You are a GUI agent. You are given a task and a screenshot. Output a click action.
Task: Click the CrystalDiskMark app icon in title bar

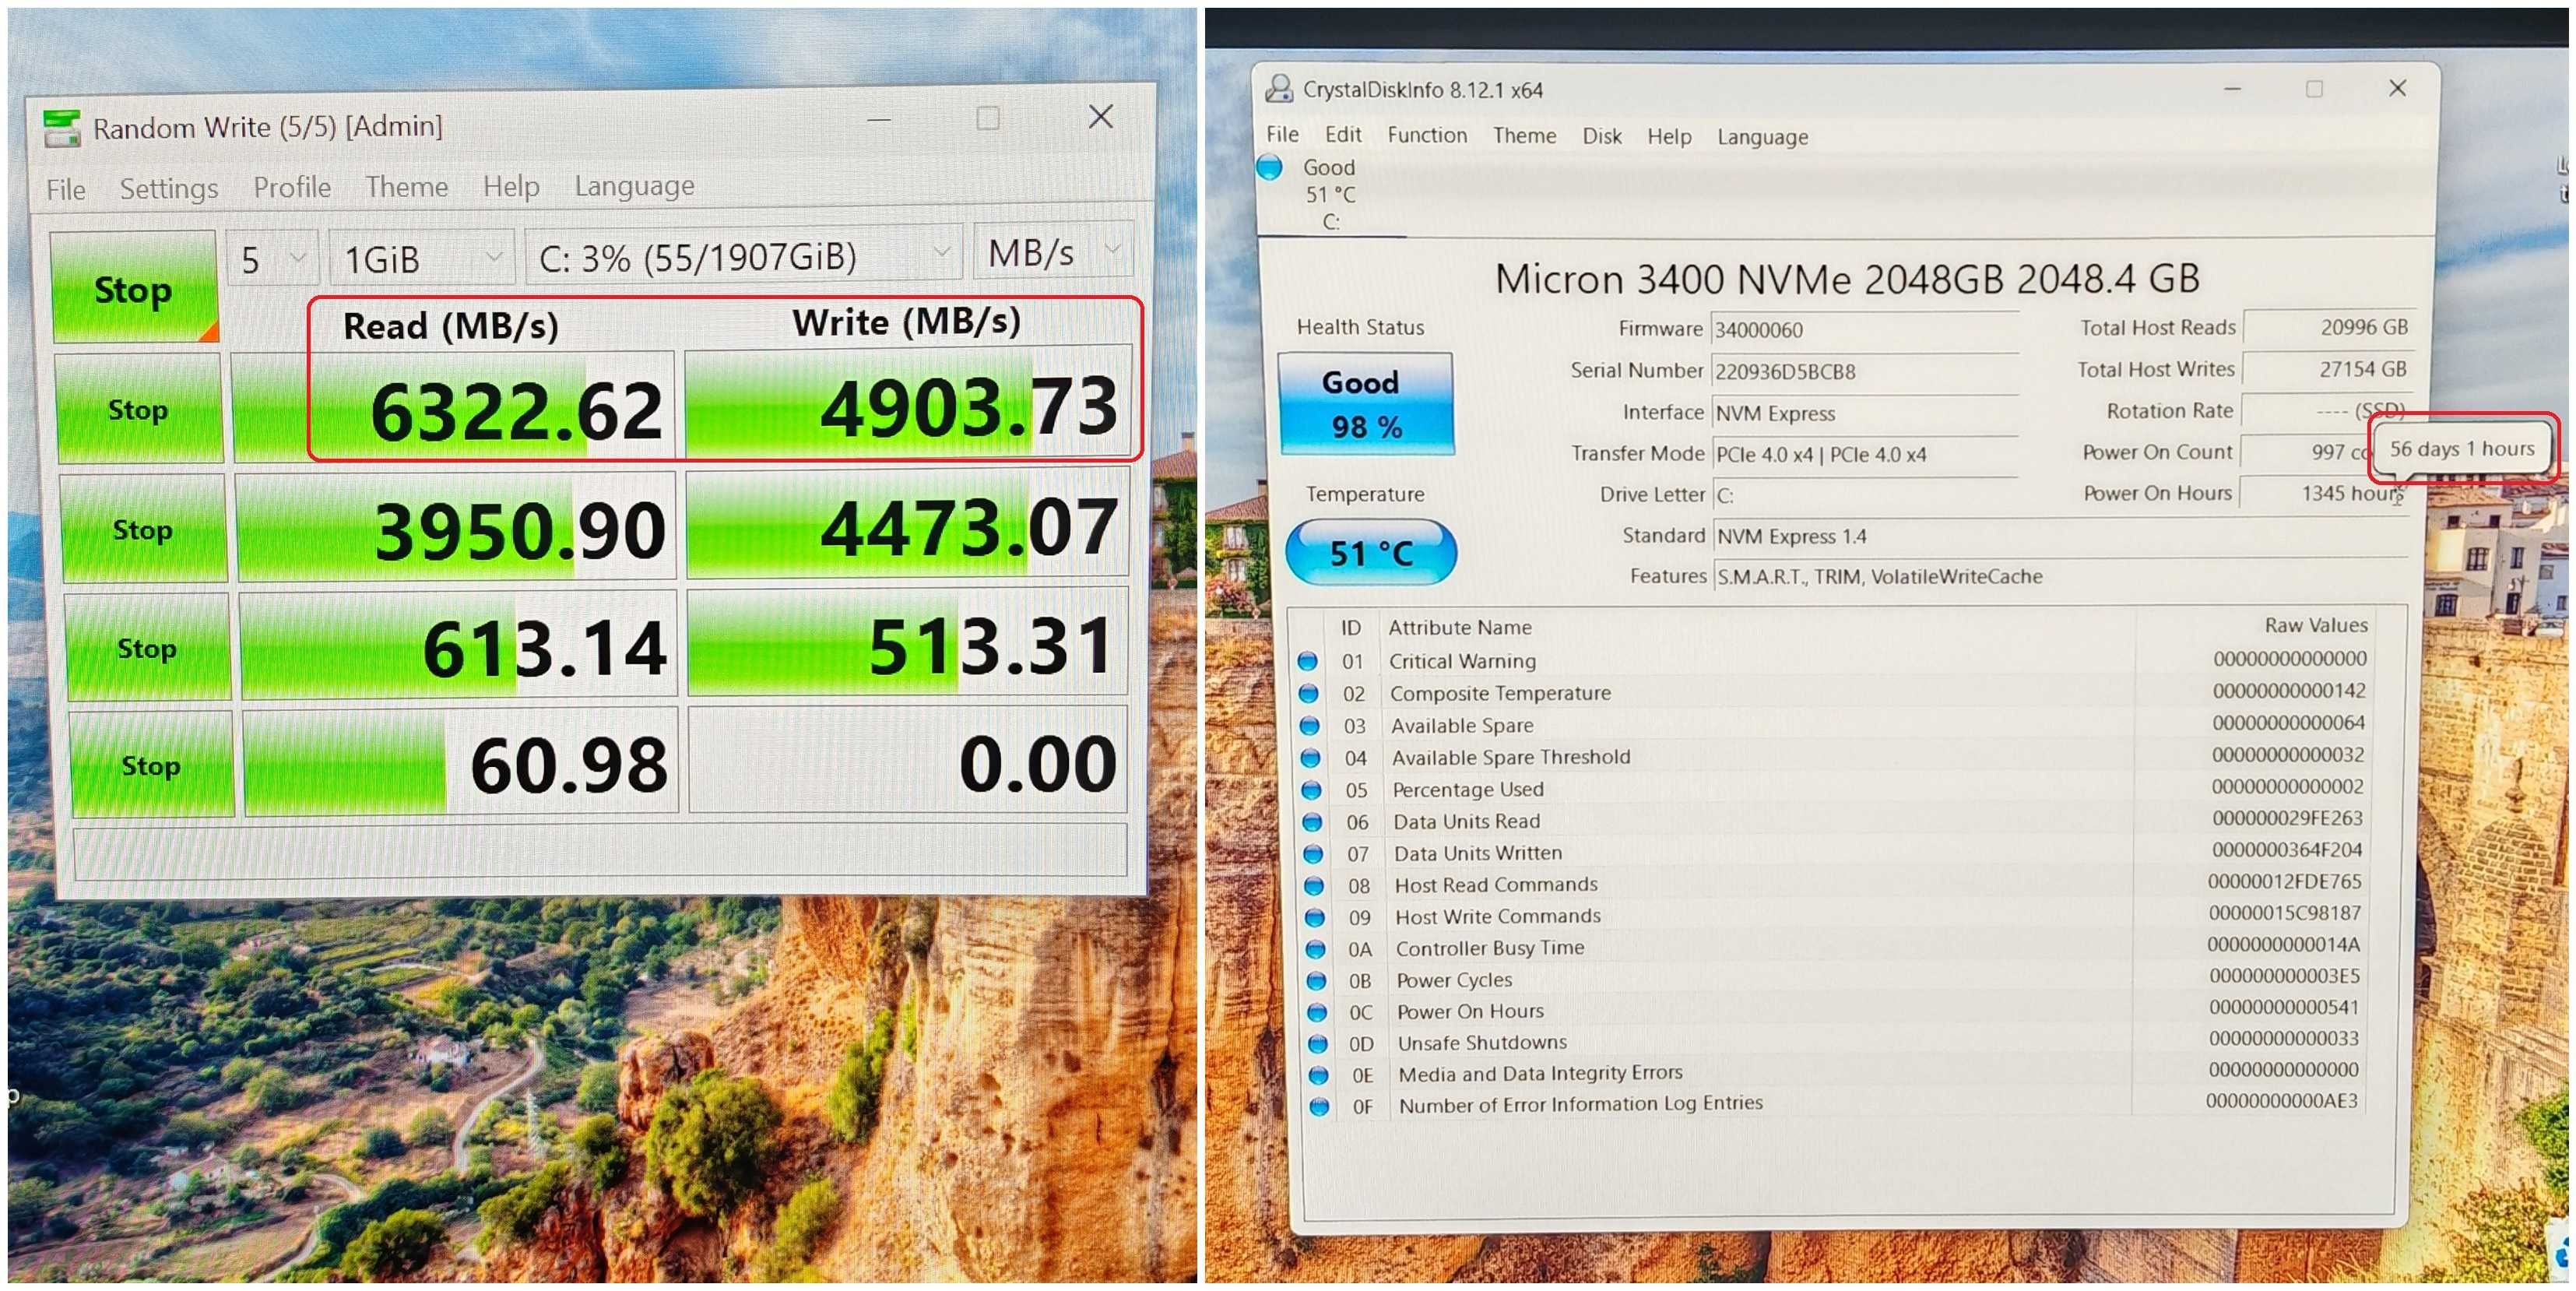pos(61,128)
